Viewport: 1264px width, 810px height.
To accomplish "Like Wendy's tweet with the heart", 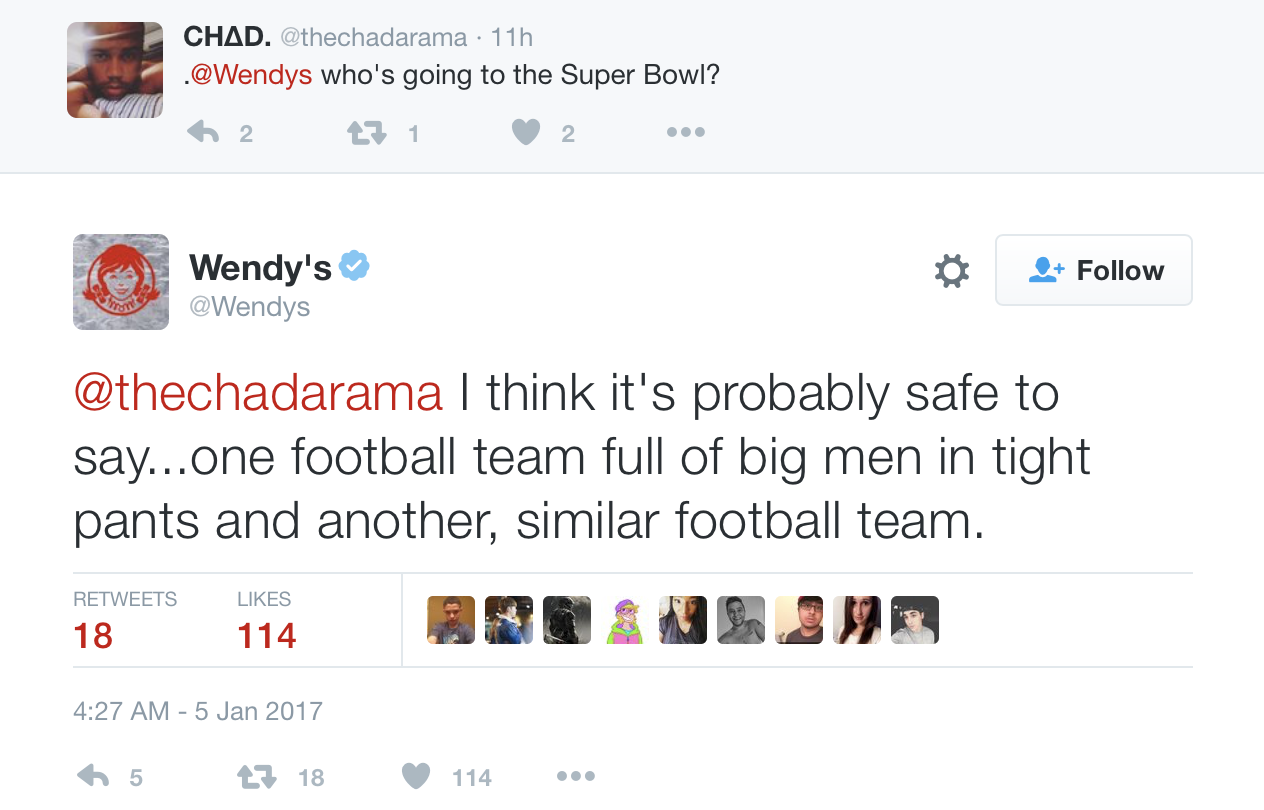I will pos(416,776).
